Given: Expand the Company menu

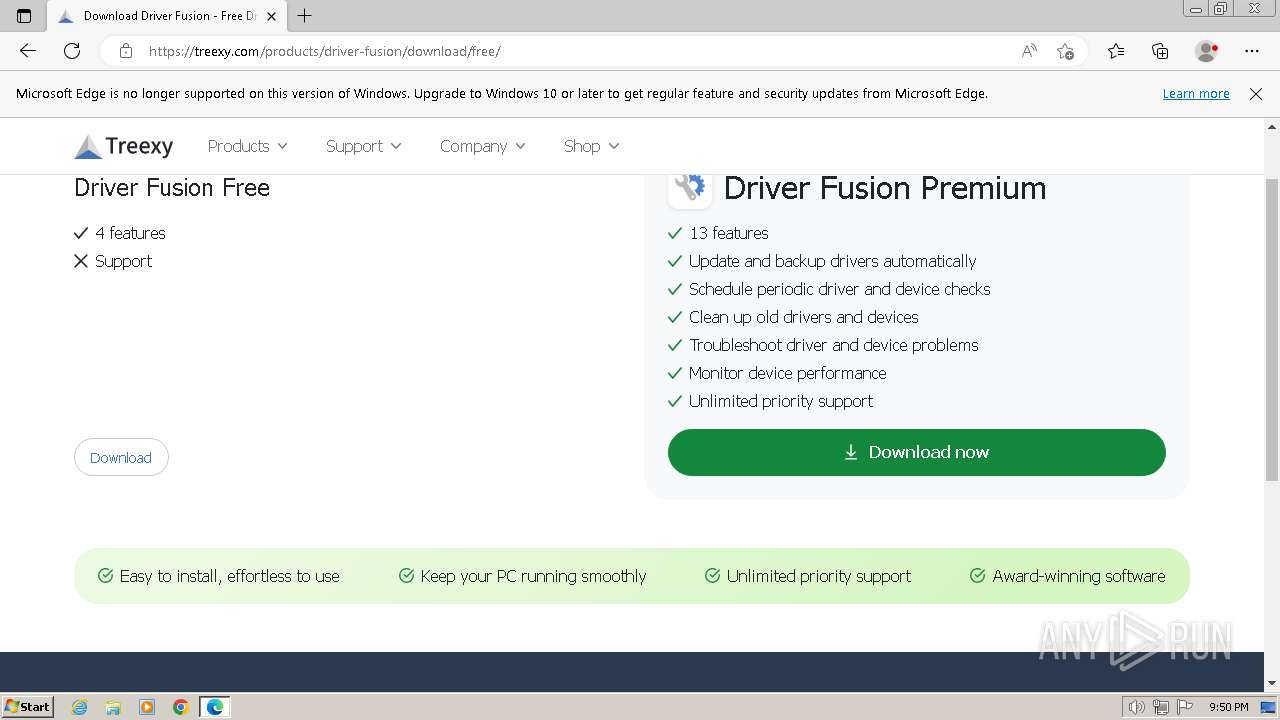Looking at the screenshot, I should coord(482,146).
